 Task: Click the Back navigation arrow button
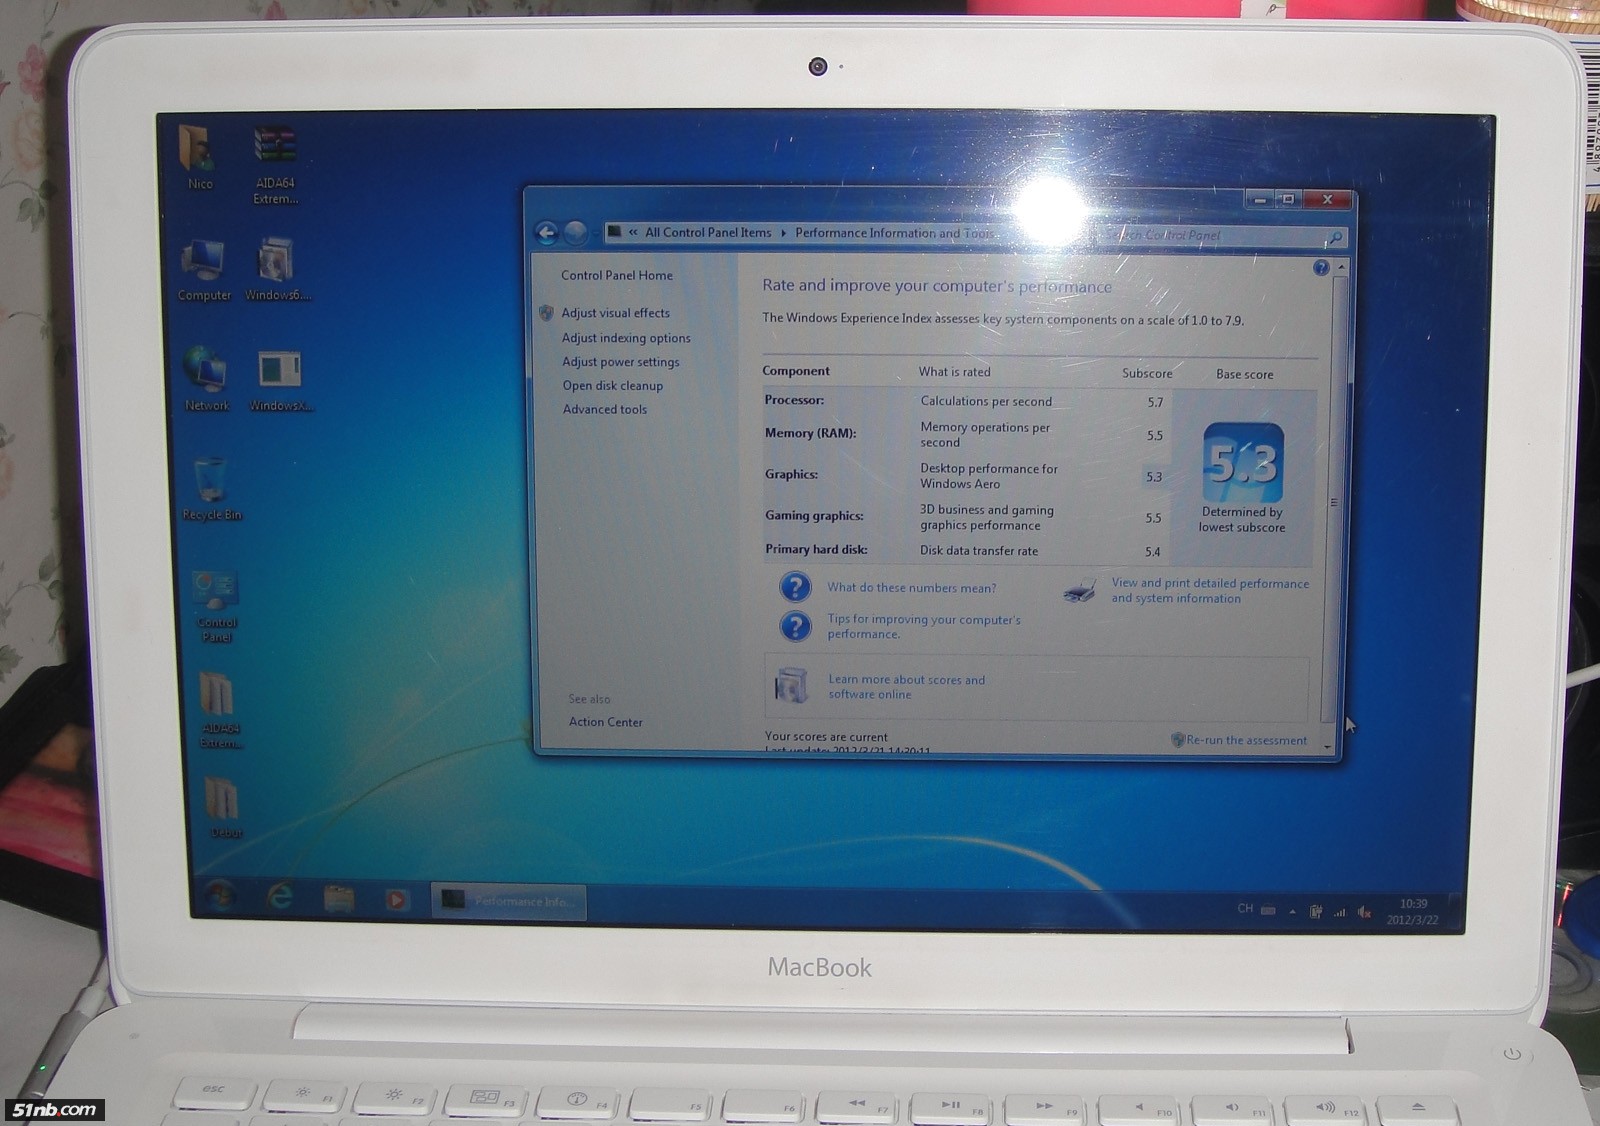click(x=546, y=233)
